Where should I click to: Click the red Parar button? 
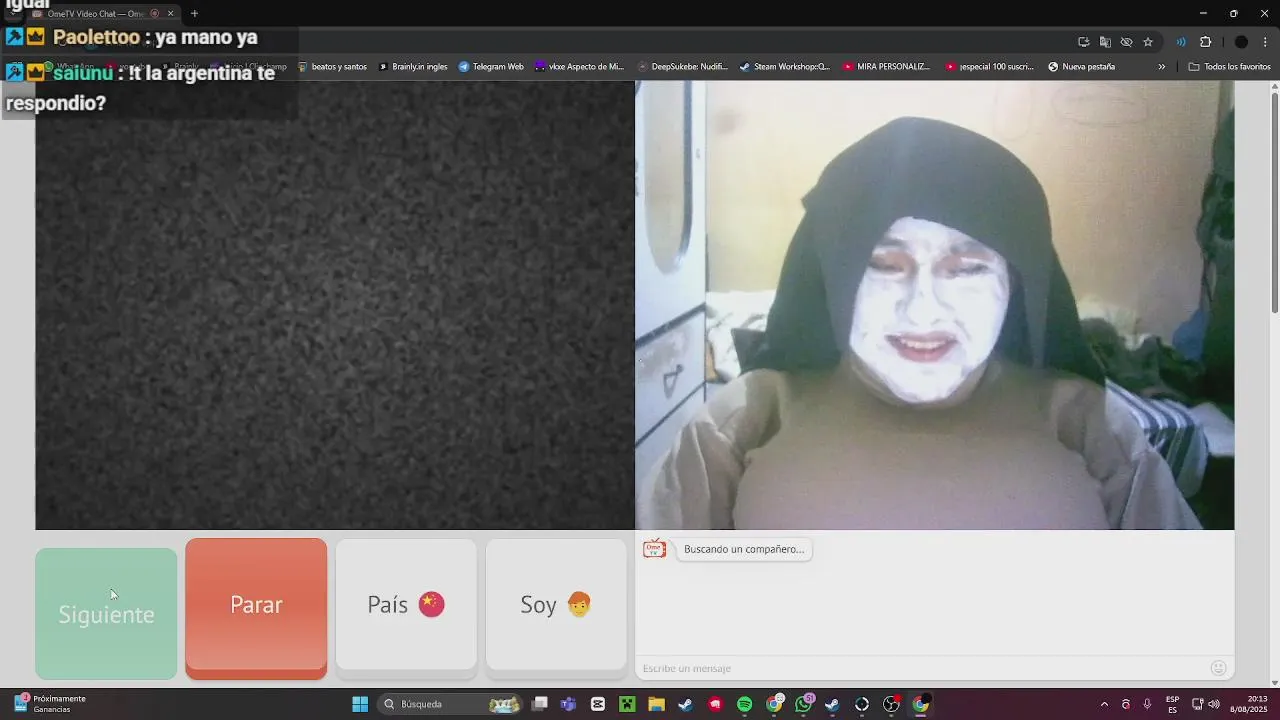coord(256,608)
